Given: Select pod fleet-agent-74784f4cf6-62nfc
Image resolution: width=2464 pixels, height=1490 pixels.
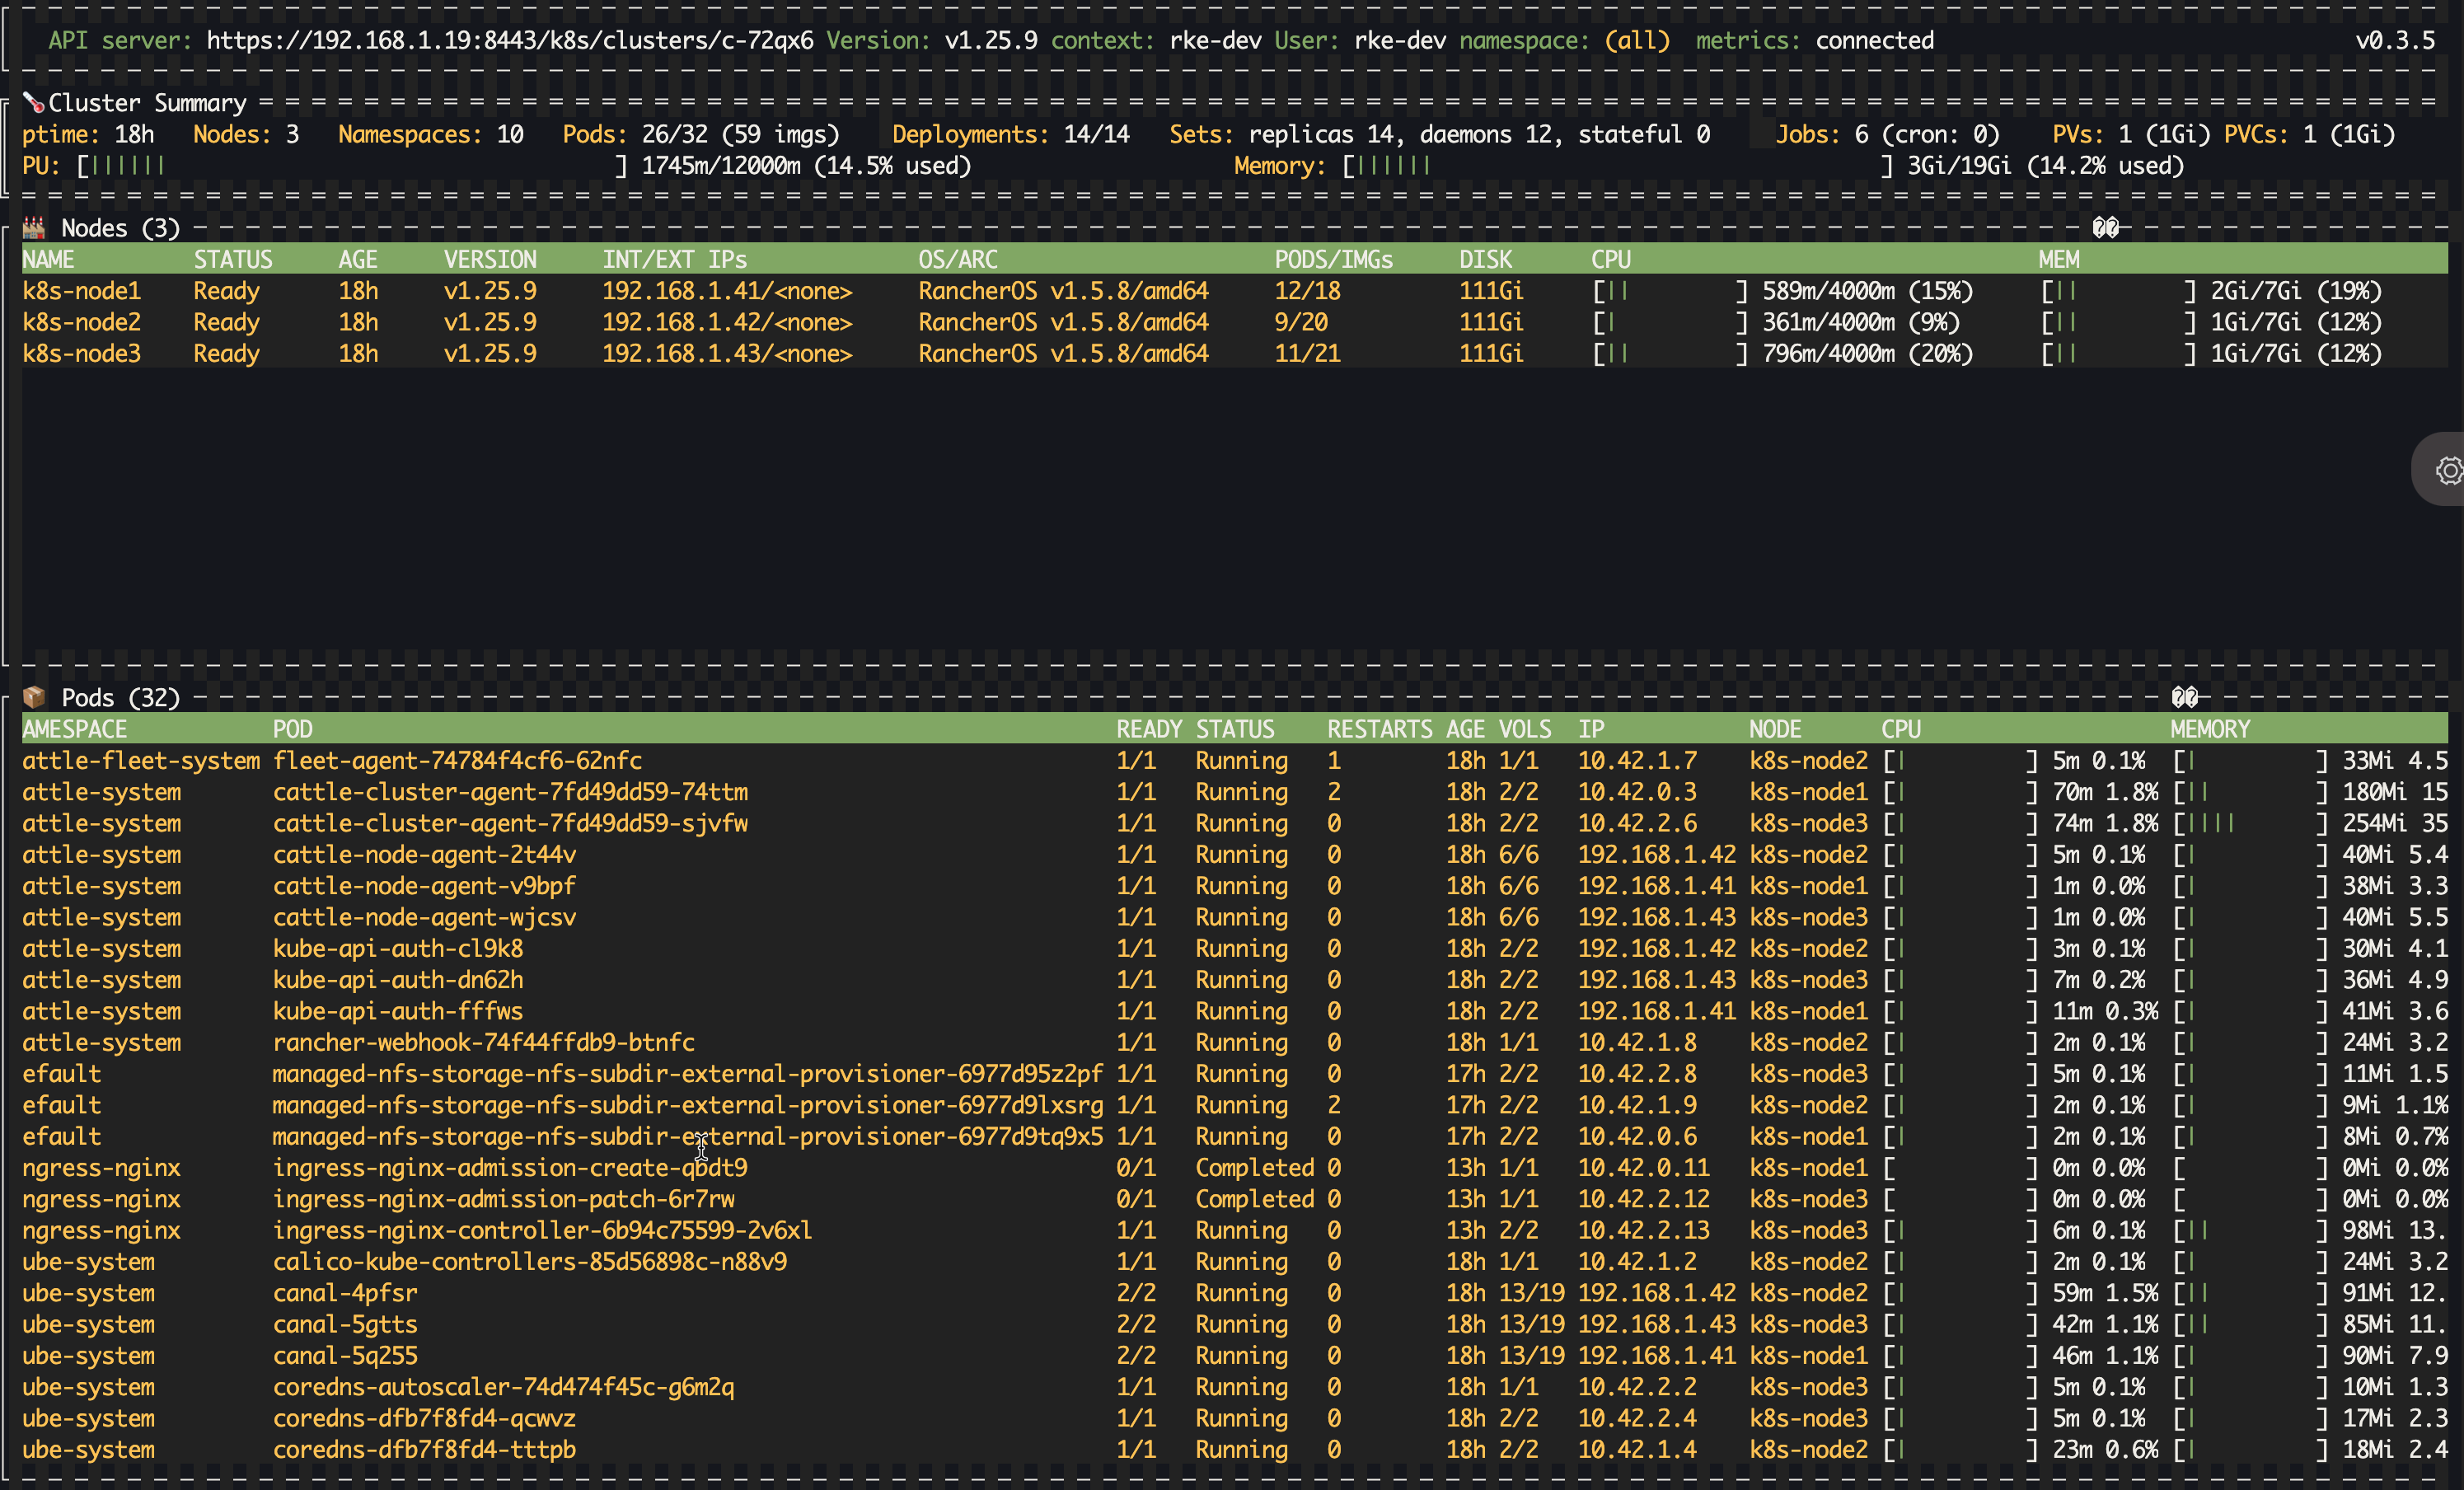Looking at the screenshot, I should pos(458,761).
